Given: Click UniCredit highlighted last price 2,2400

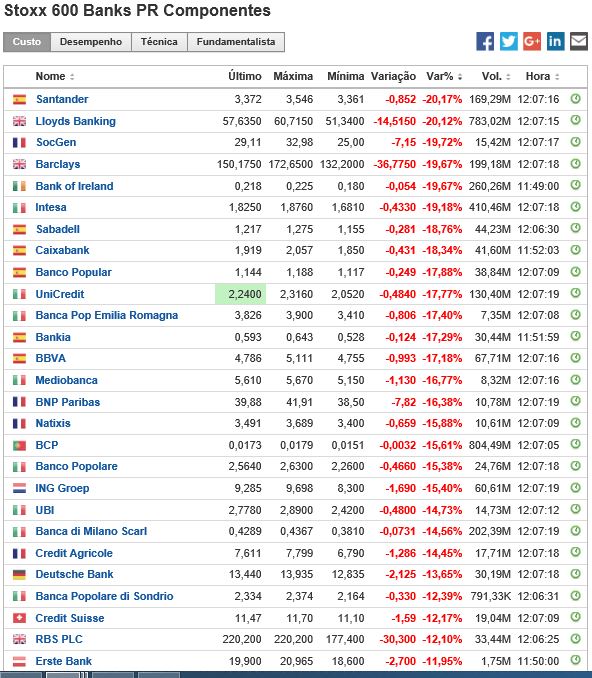Looking at the screenshot, I should 240,294.
